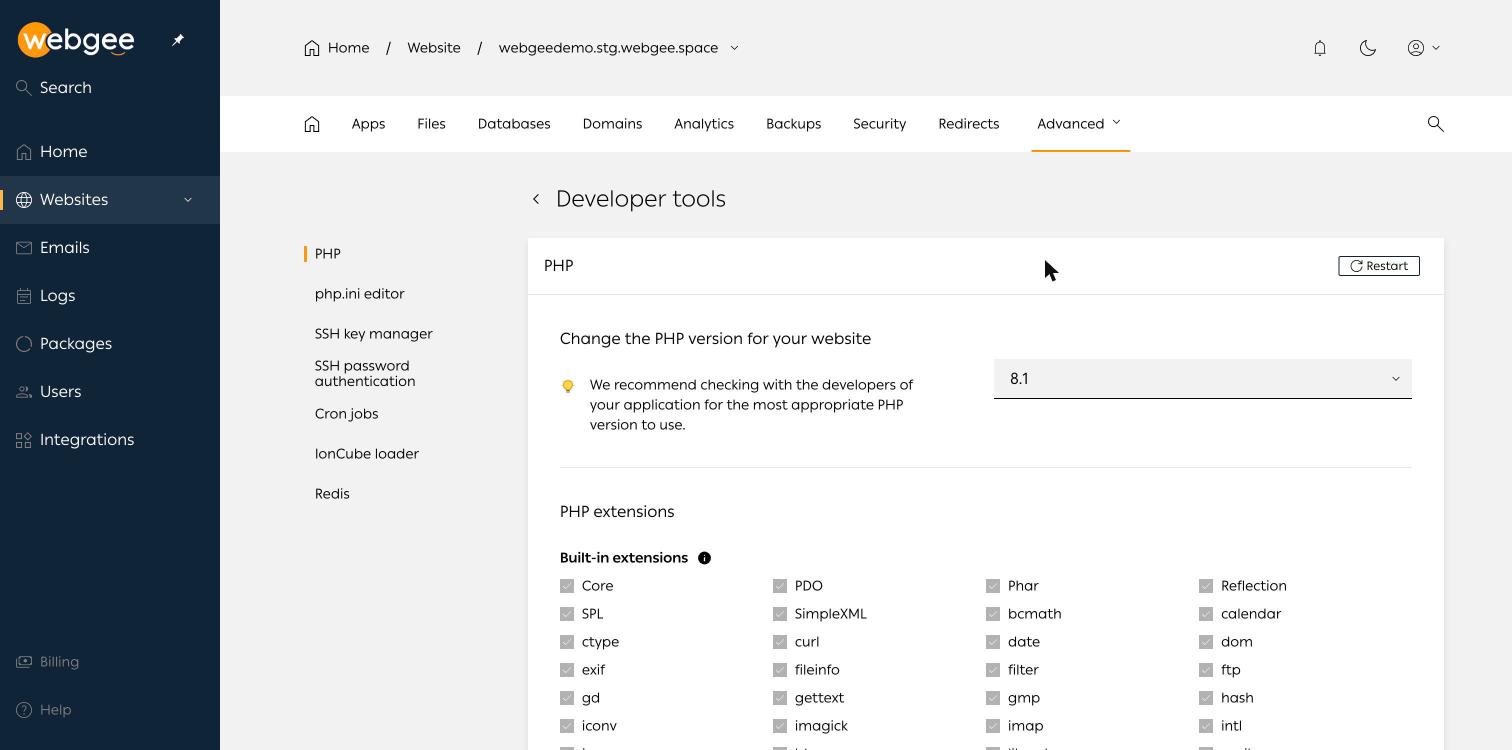Click the lightbulb tip icon
1512x750 pixels.
click(x=568, y=386)
